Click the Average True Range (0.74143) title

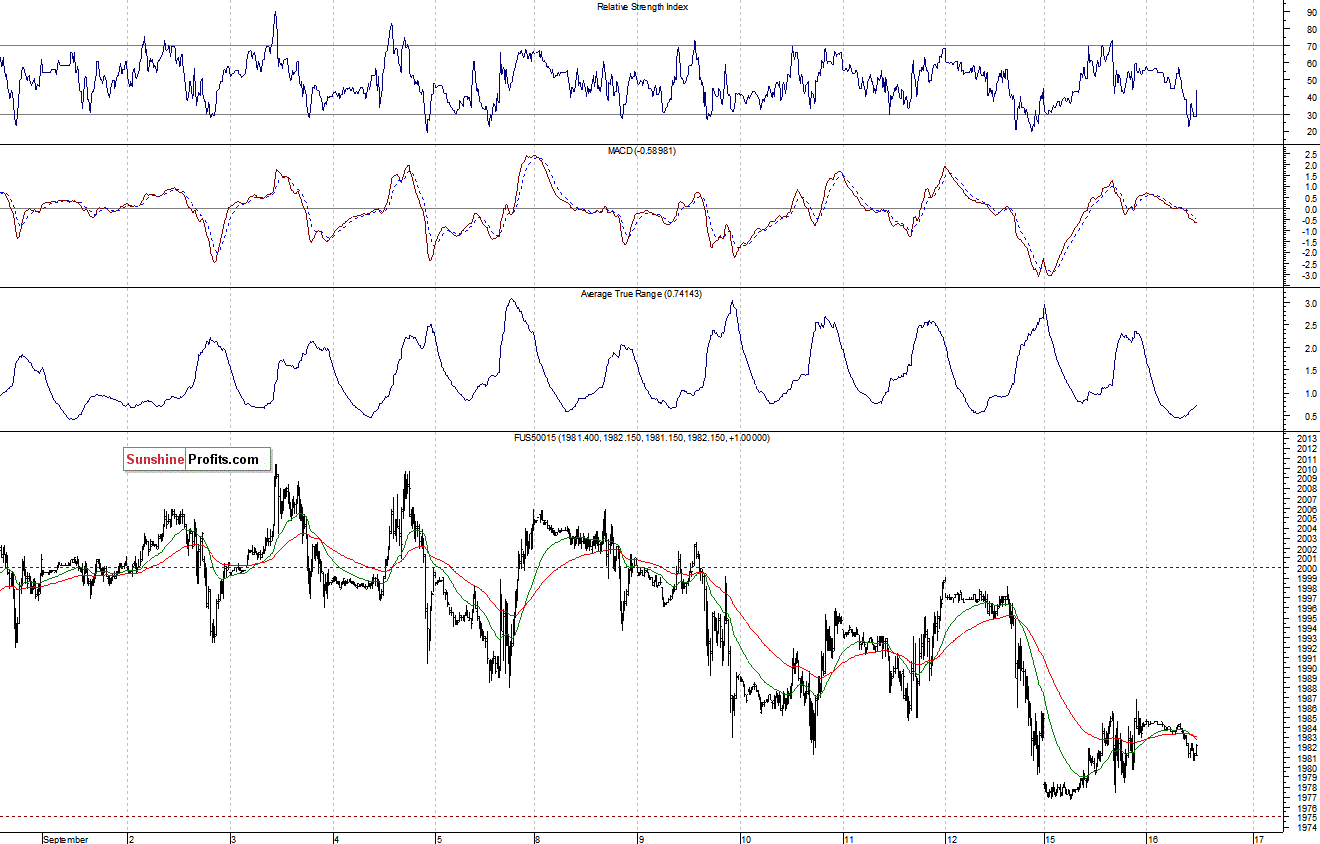642,294
